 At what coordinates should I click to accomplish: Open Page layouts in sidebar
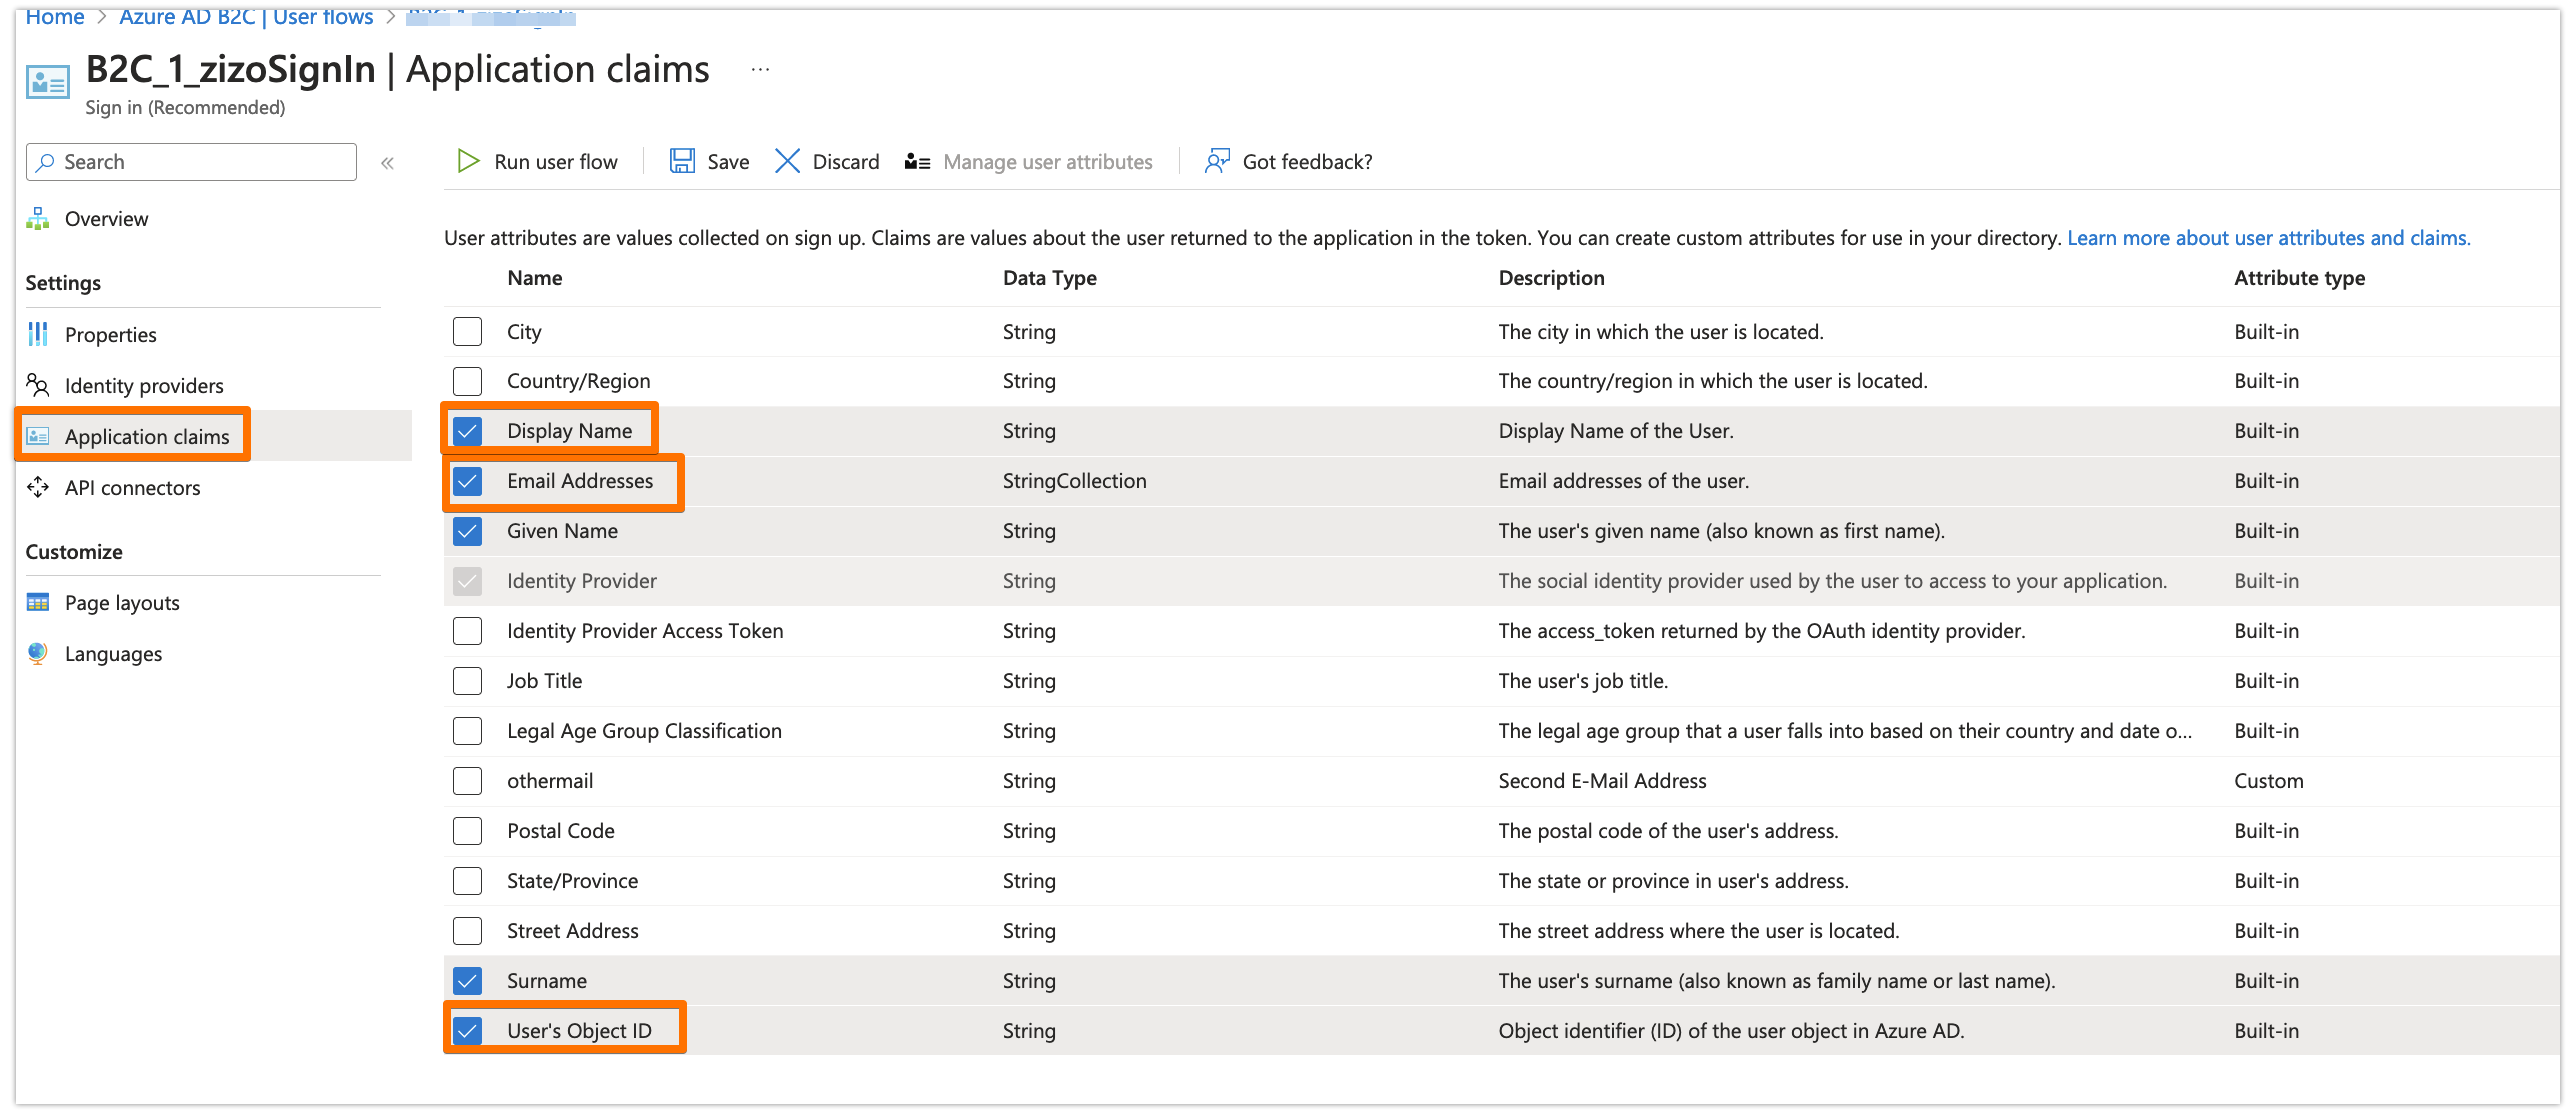click(122, 602)
